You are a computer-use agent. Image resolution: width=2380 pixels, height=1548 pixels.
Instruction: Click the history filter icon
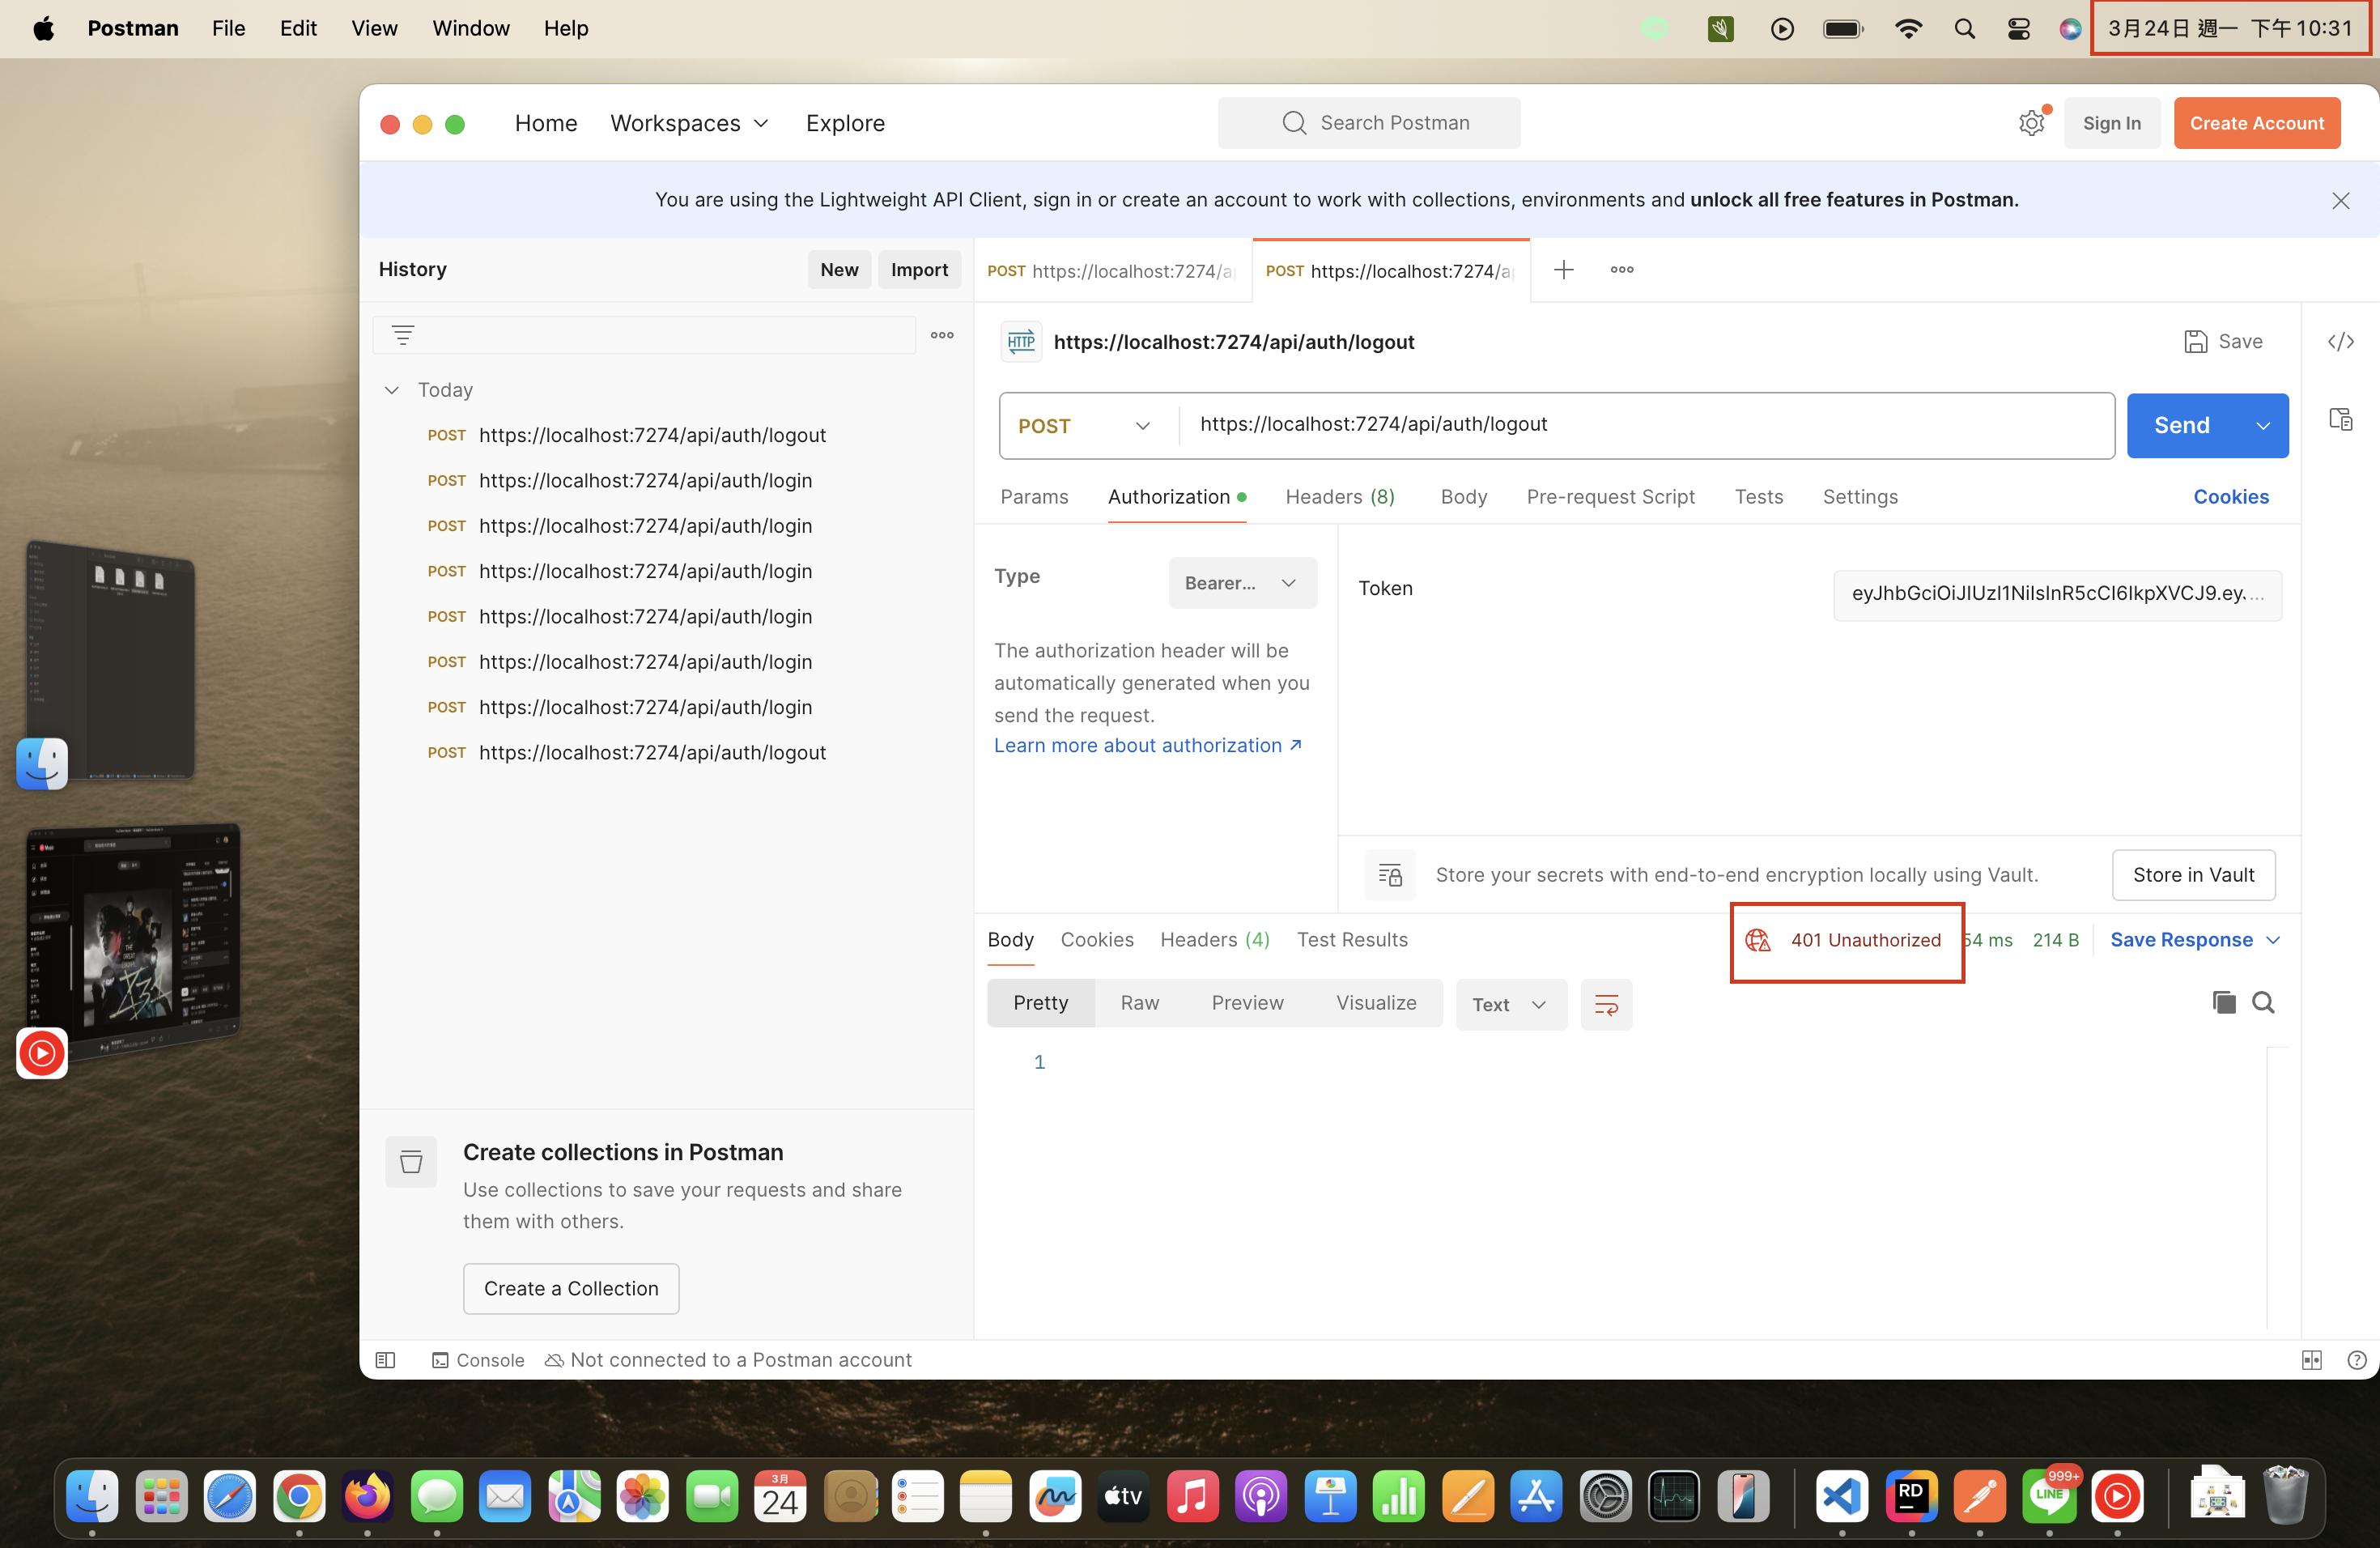pos(403,335)
